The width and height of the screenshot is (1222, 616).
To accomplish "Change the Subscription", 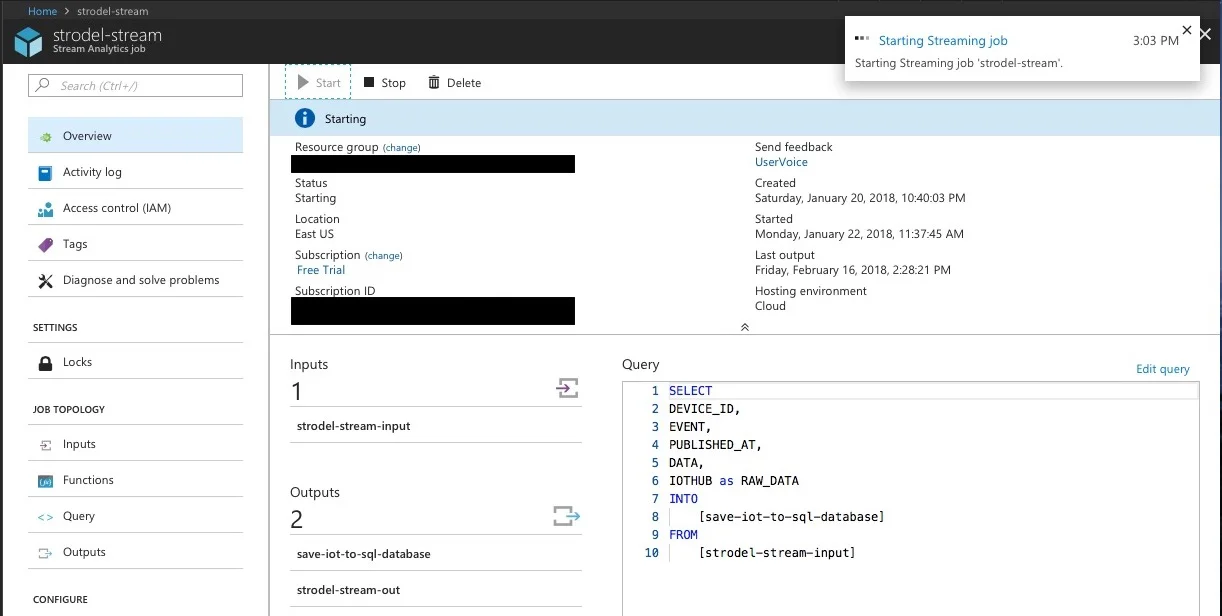I will point(384,256).
